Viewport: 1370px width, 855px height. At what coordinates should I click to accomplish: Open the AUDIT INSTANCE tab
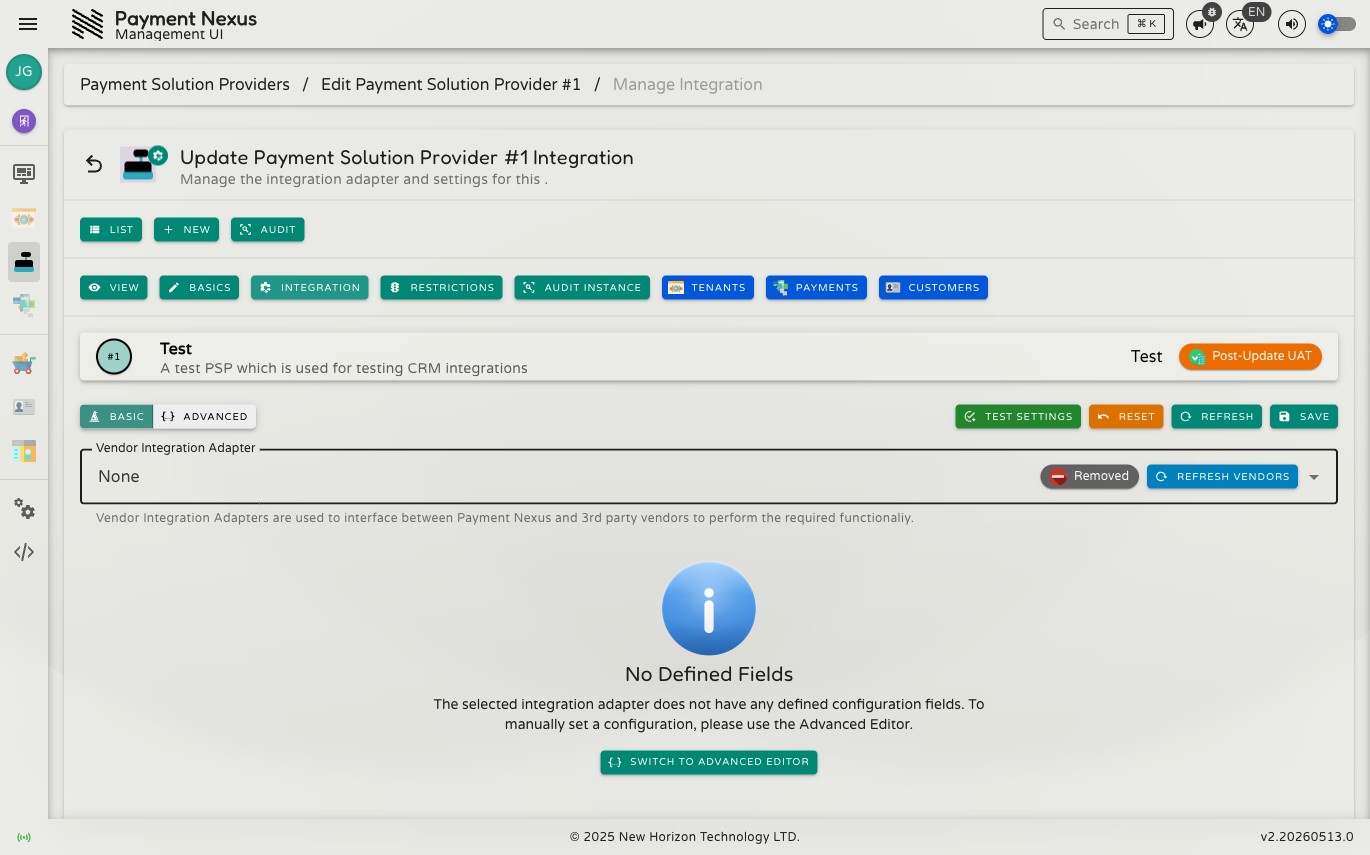click(582, 288)
